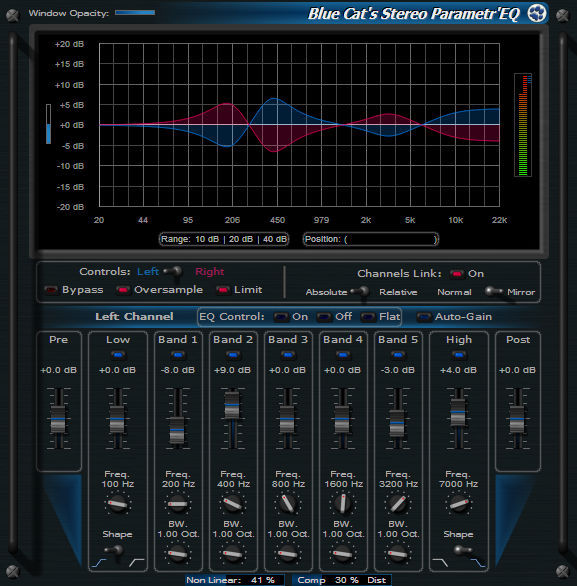Click the Band 1 bandwidth knob
Screen dimensions: 577x586
(178, 554)
